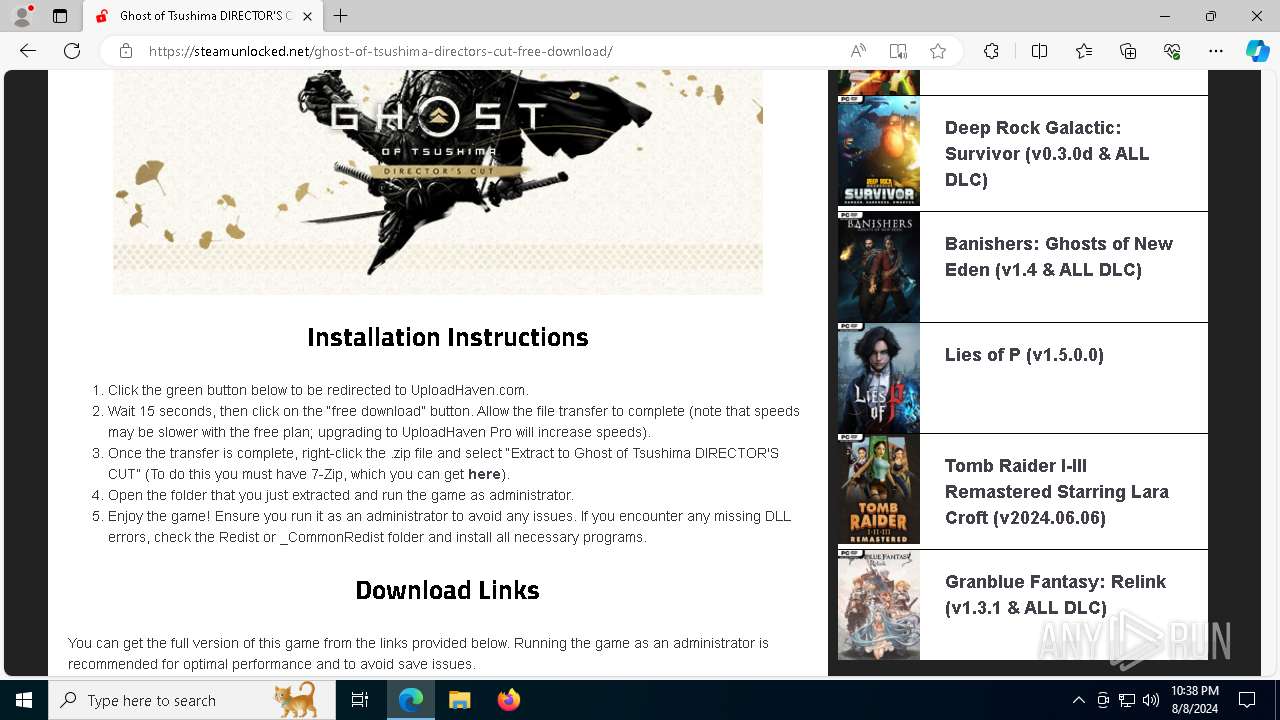This screenshot has width=1280, height=720.
Task: Reload the page with Refresh icon
Action: click(x=72, y=51)
